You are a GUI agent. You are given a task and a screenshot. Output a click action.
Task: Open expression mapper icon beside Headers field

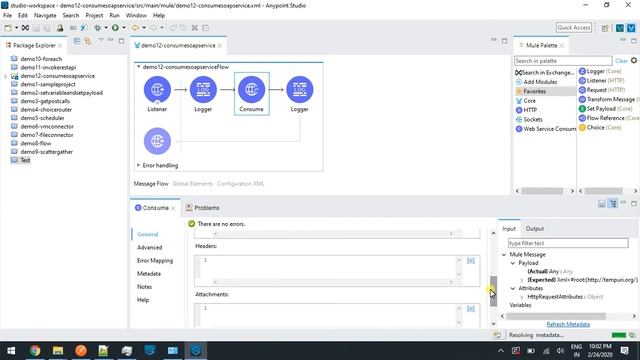click(x=471, y=261)
